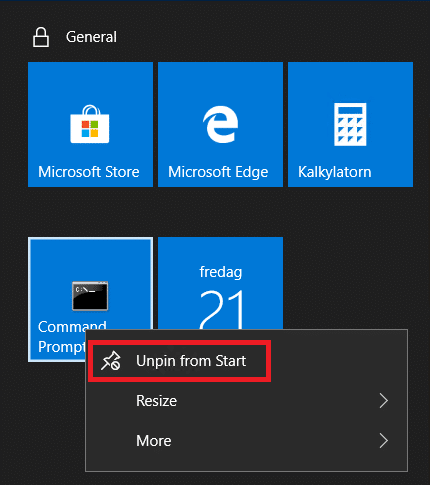Choose Unpin from Start in context menu

pyautogui.click(x=180, y=361)
